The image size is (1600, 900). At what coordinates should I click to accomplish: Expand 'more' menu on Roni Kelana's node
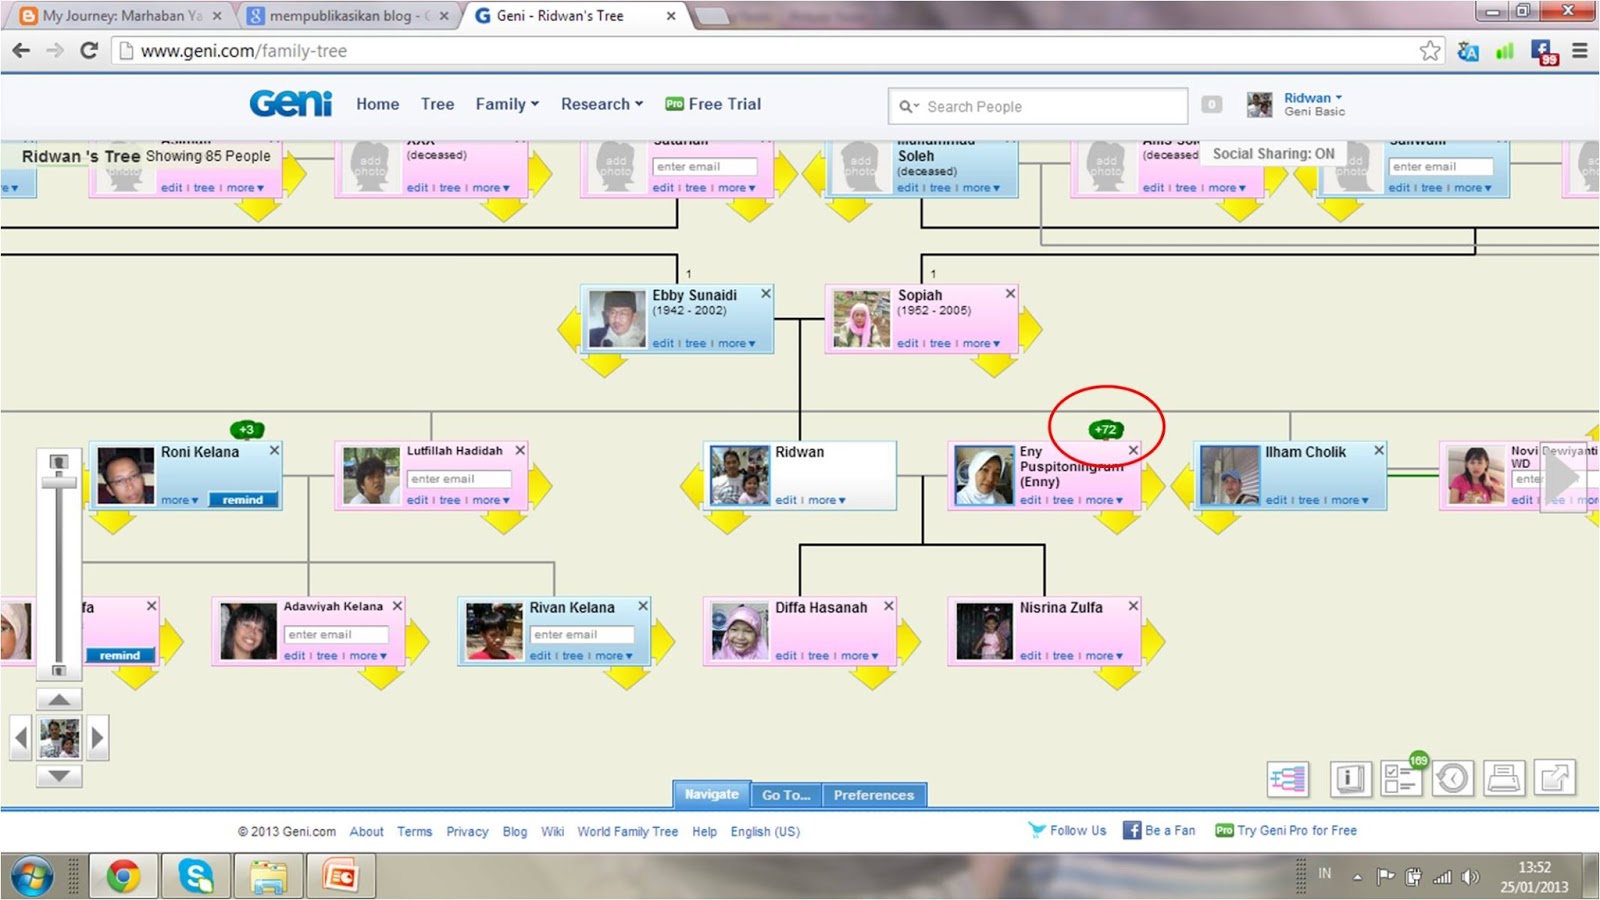click(180, 500)
